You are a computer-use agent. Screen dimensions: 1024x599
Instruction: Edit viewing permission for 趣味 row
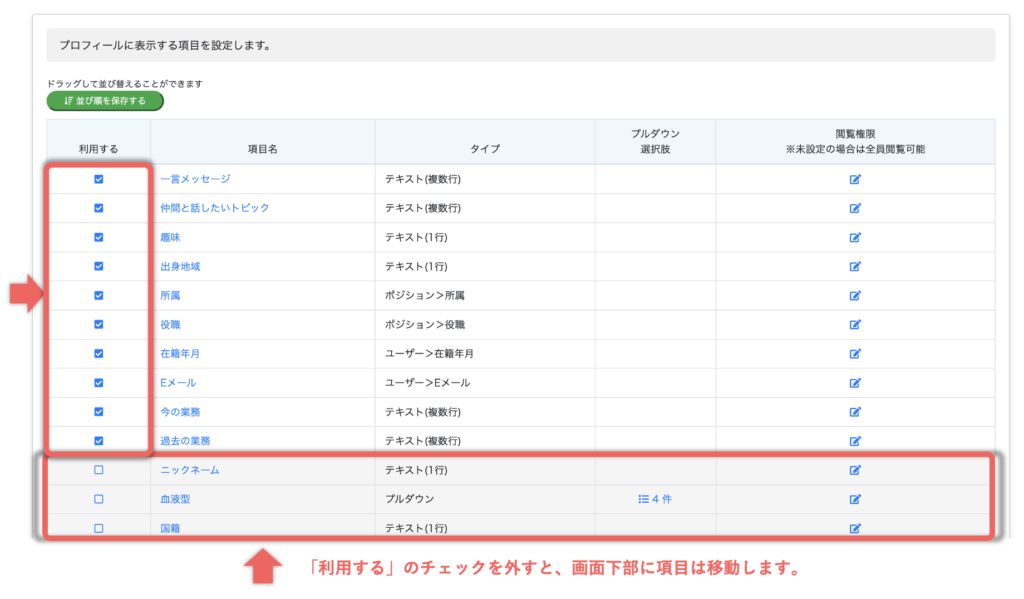pyautogui.click(x=855, y=237)
